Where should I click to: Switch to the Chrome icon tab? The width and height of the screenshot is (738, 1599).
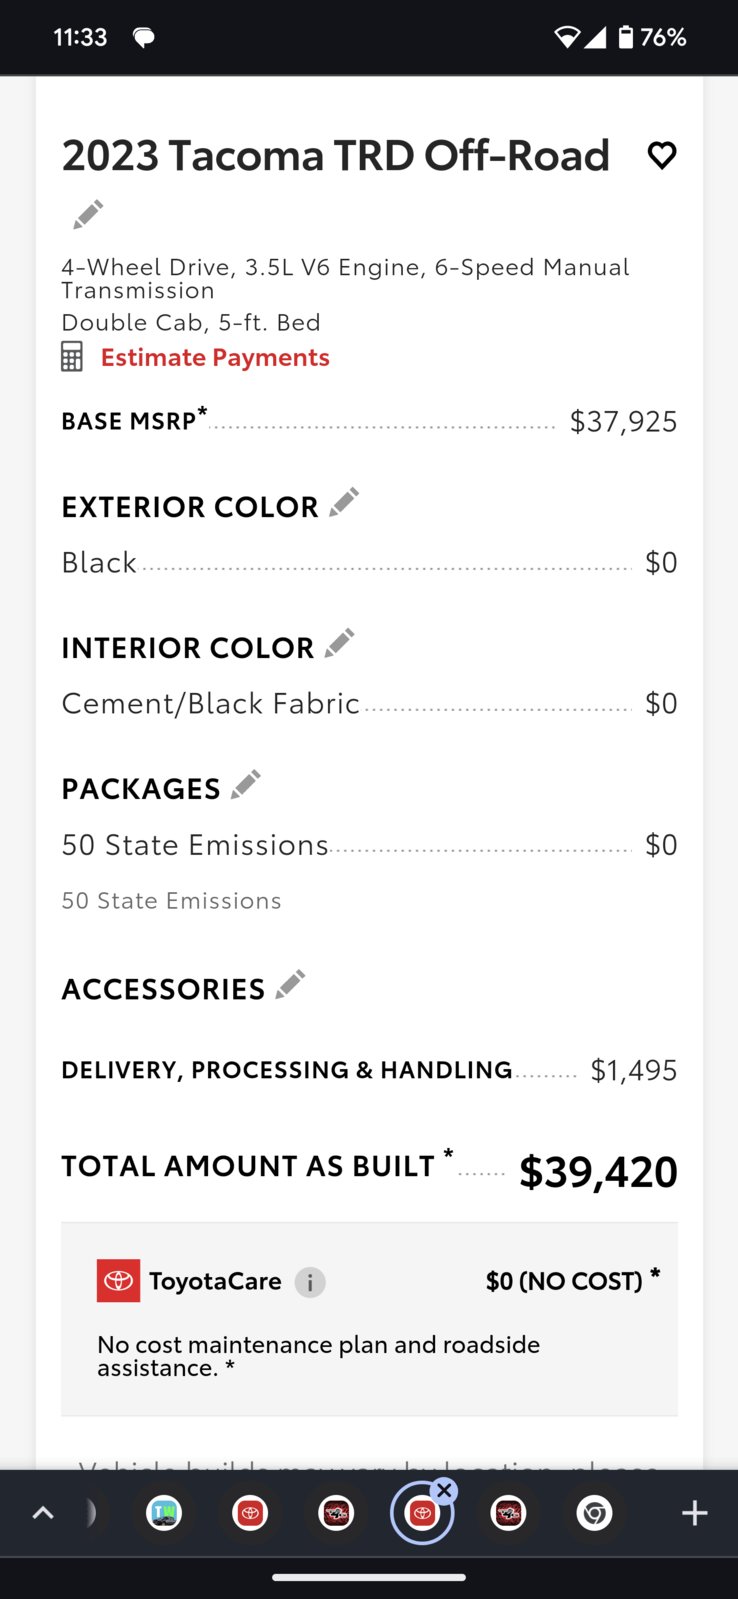pyautogui.click(x=594, y=1514)
